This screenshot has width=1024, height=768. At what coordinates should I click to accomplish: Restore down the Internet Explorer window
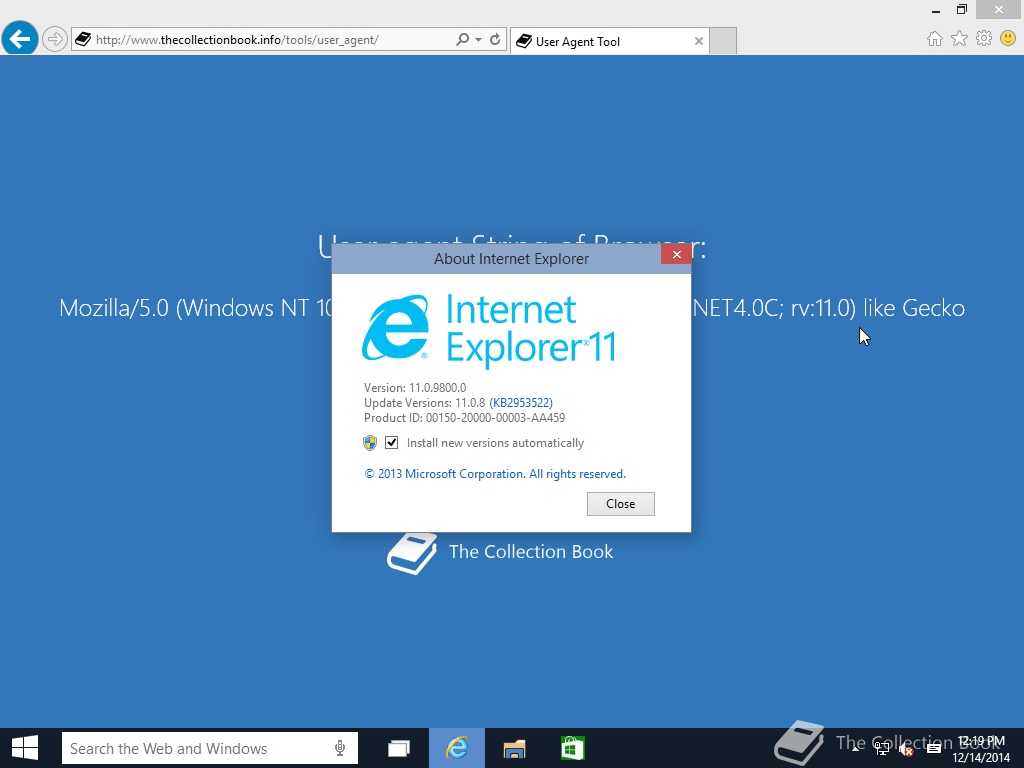[x=962, y=10]
